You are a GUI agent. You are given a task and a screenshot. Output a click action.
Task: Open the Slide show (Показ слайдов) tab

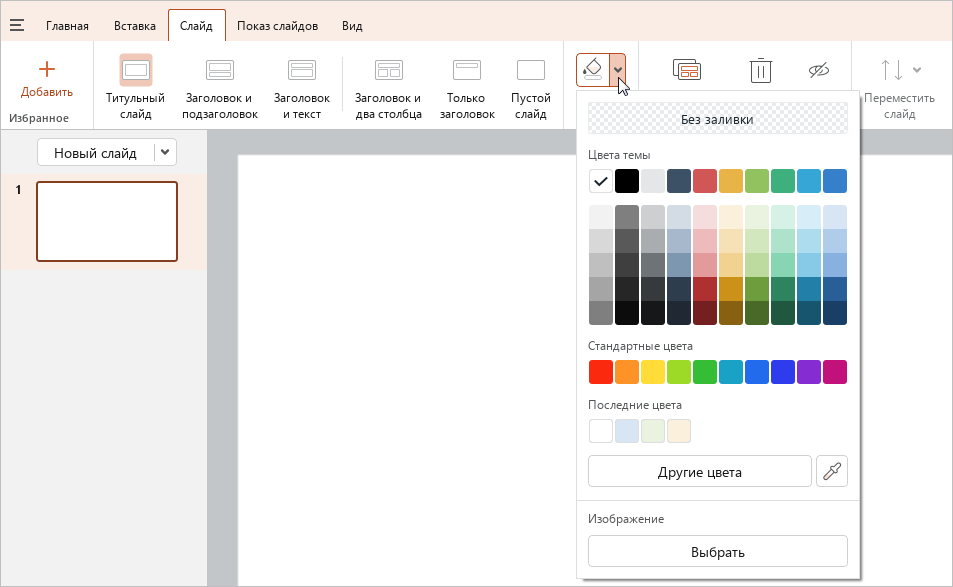277,26
